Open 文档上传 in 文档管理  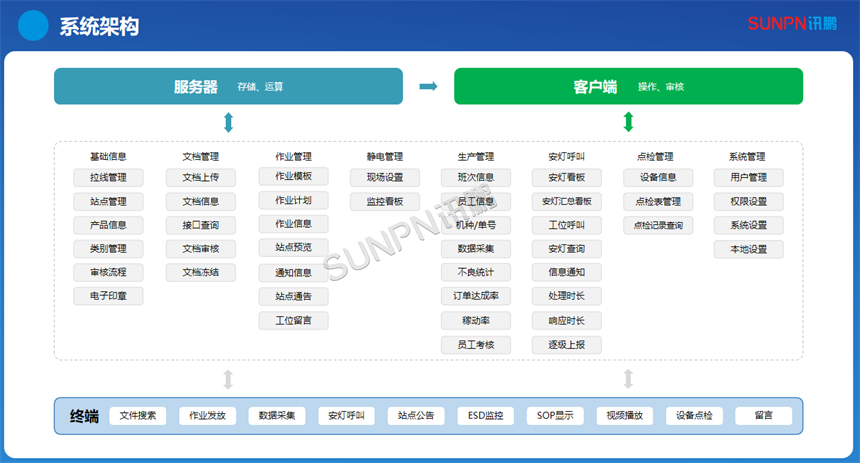coord(201,178)
